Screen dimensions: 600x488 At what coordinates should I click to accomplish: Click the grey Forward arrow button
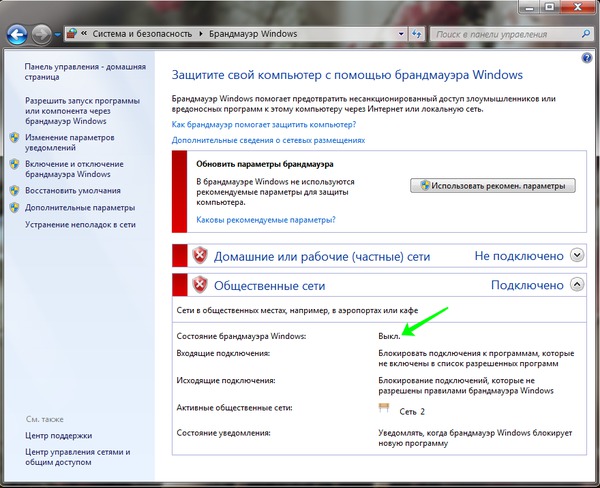[41, 35]
